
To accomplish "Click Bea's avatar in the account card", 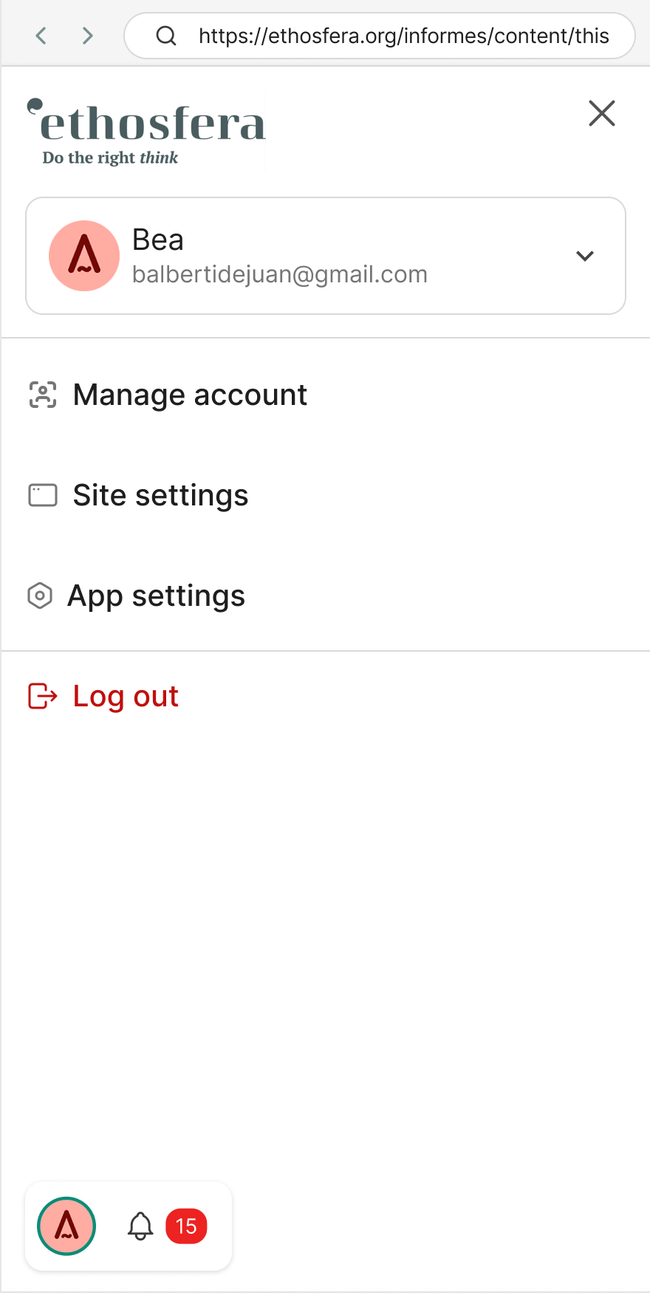I will click(x=84, y=256).
